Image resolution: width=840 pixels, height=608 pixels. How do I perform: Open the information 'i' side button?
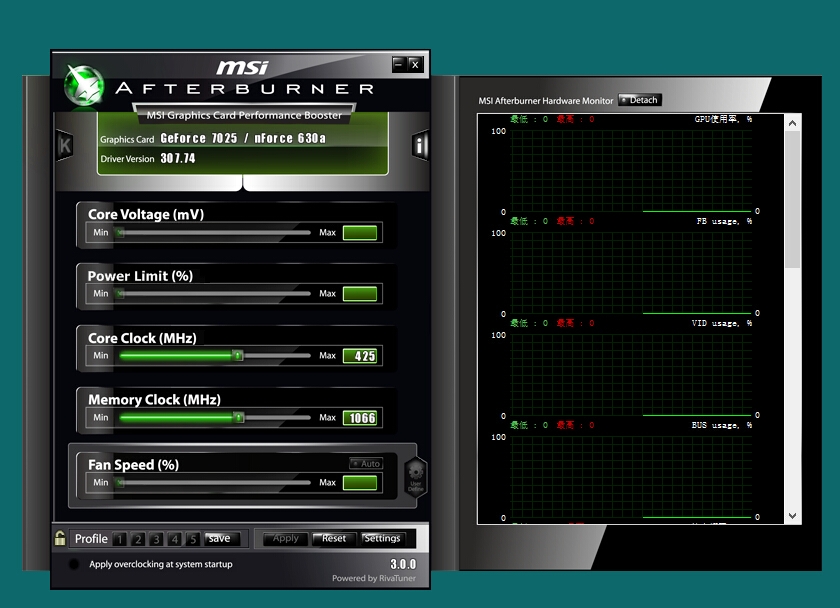click(x=420, y=145)
